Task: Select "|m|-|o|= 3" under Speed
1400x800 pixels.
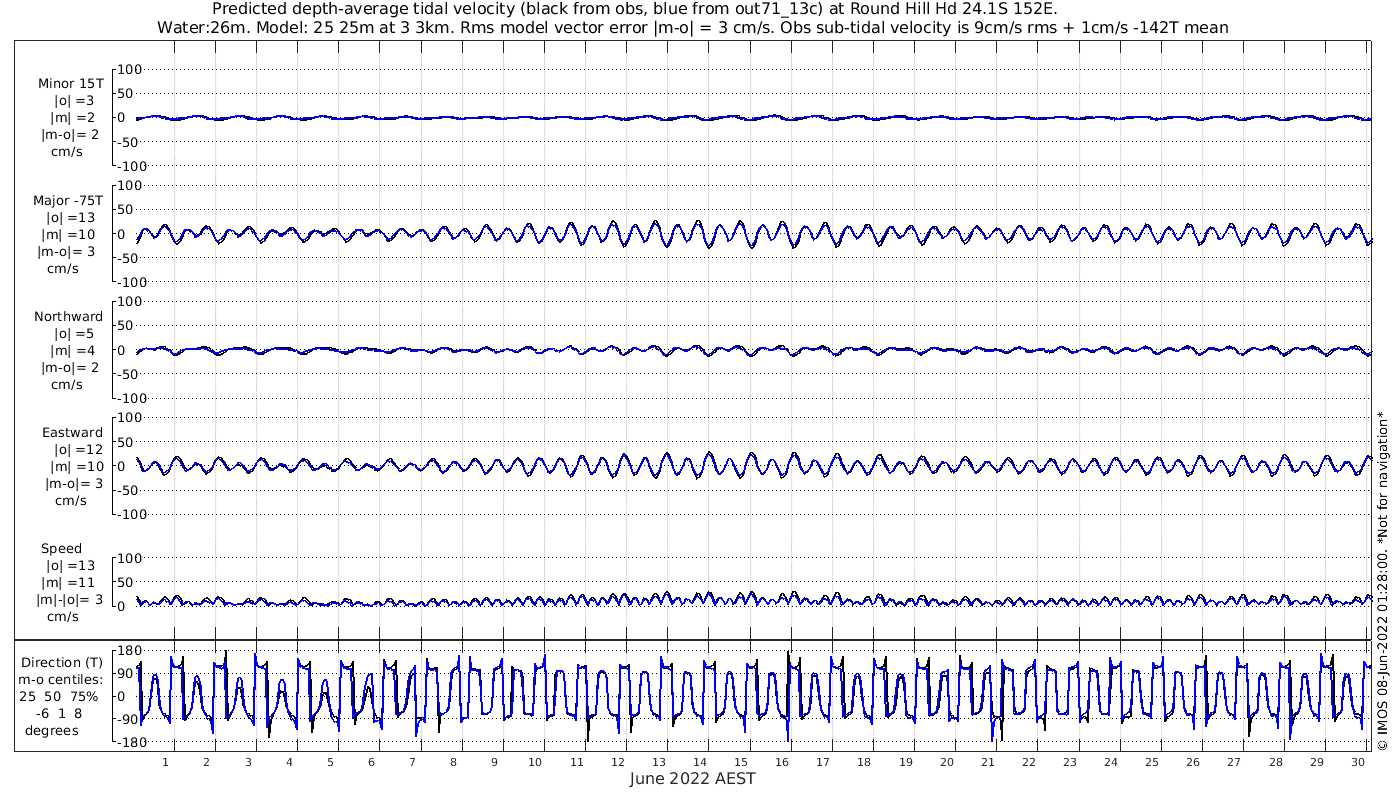Action: click(x=68, y=599)
